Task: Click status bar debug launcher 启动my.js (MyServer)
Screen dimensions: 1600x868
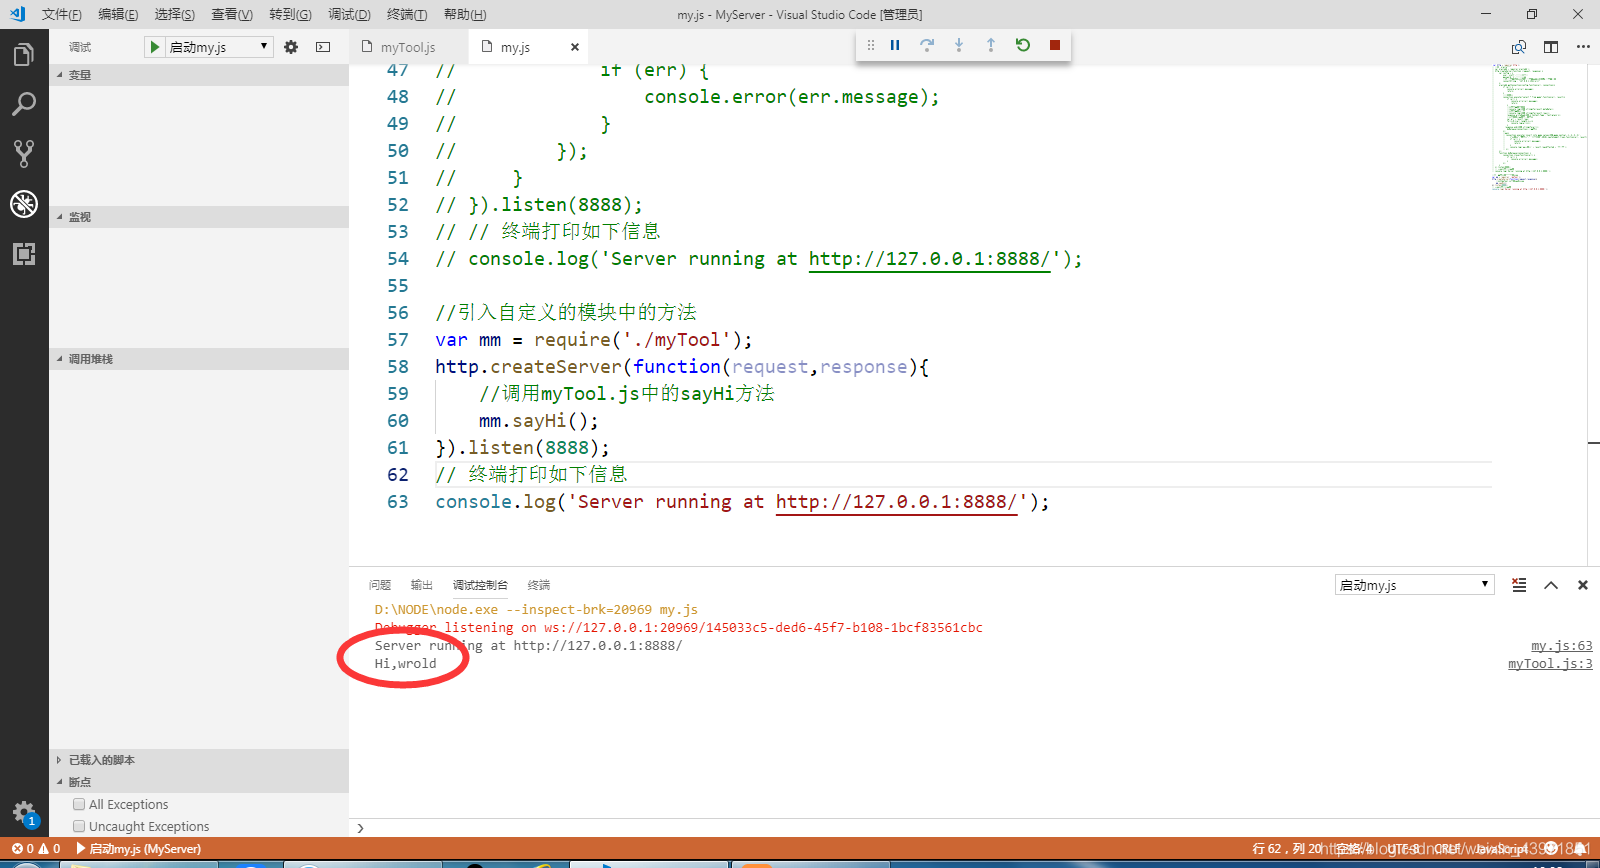Action: (139, 849)
